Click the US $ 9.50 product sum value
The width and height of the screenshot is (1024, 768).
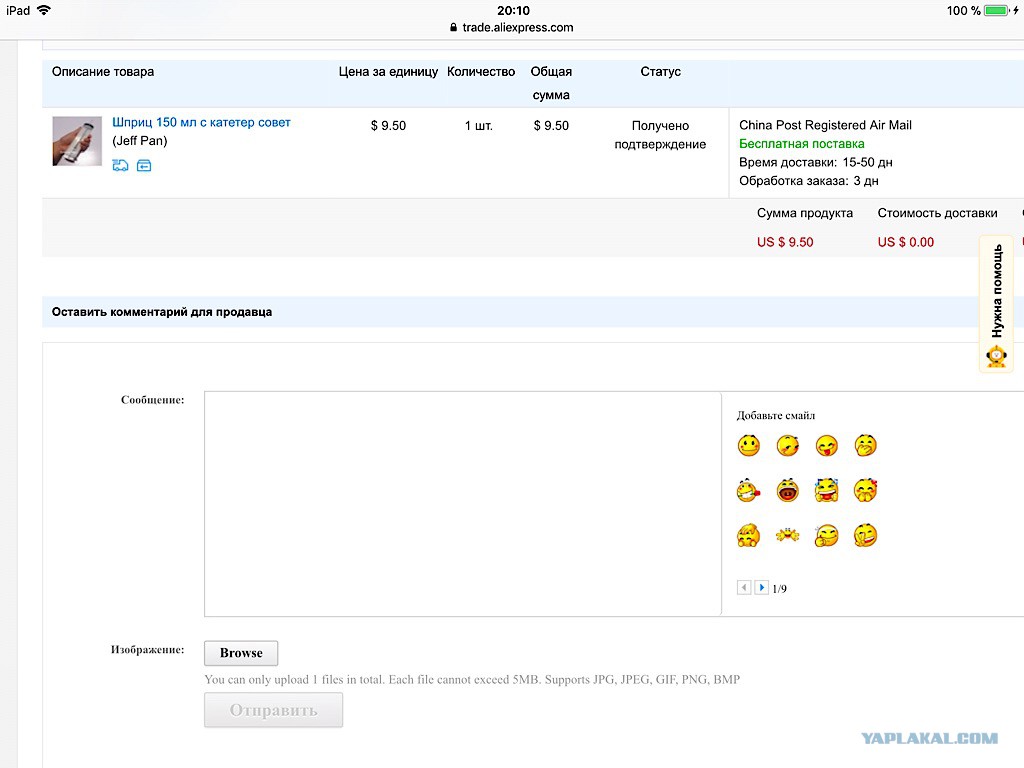pos(785,242)
